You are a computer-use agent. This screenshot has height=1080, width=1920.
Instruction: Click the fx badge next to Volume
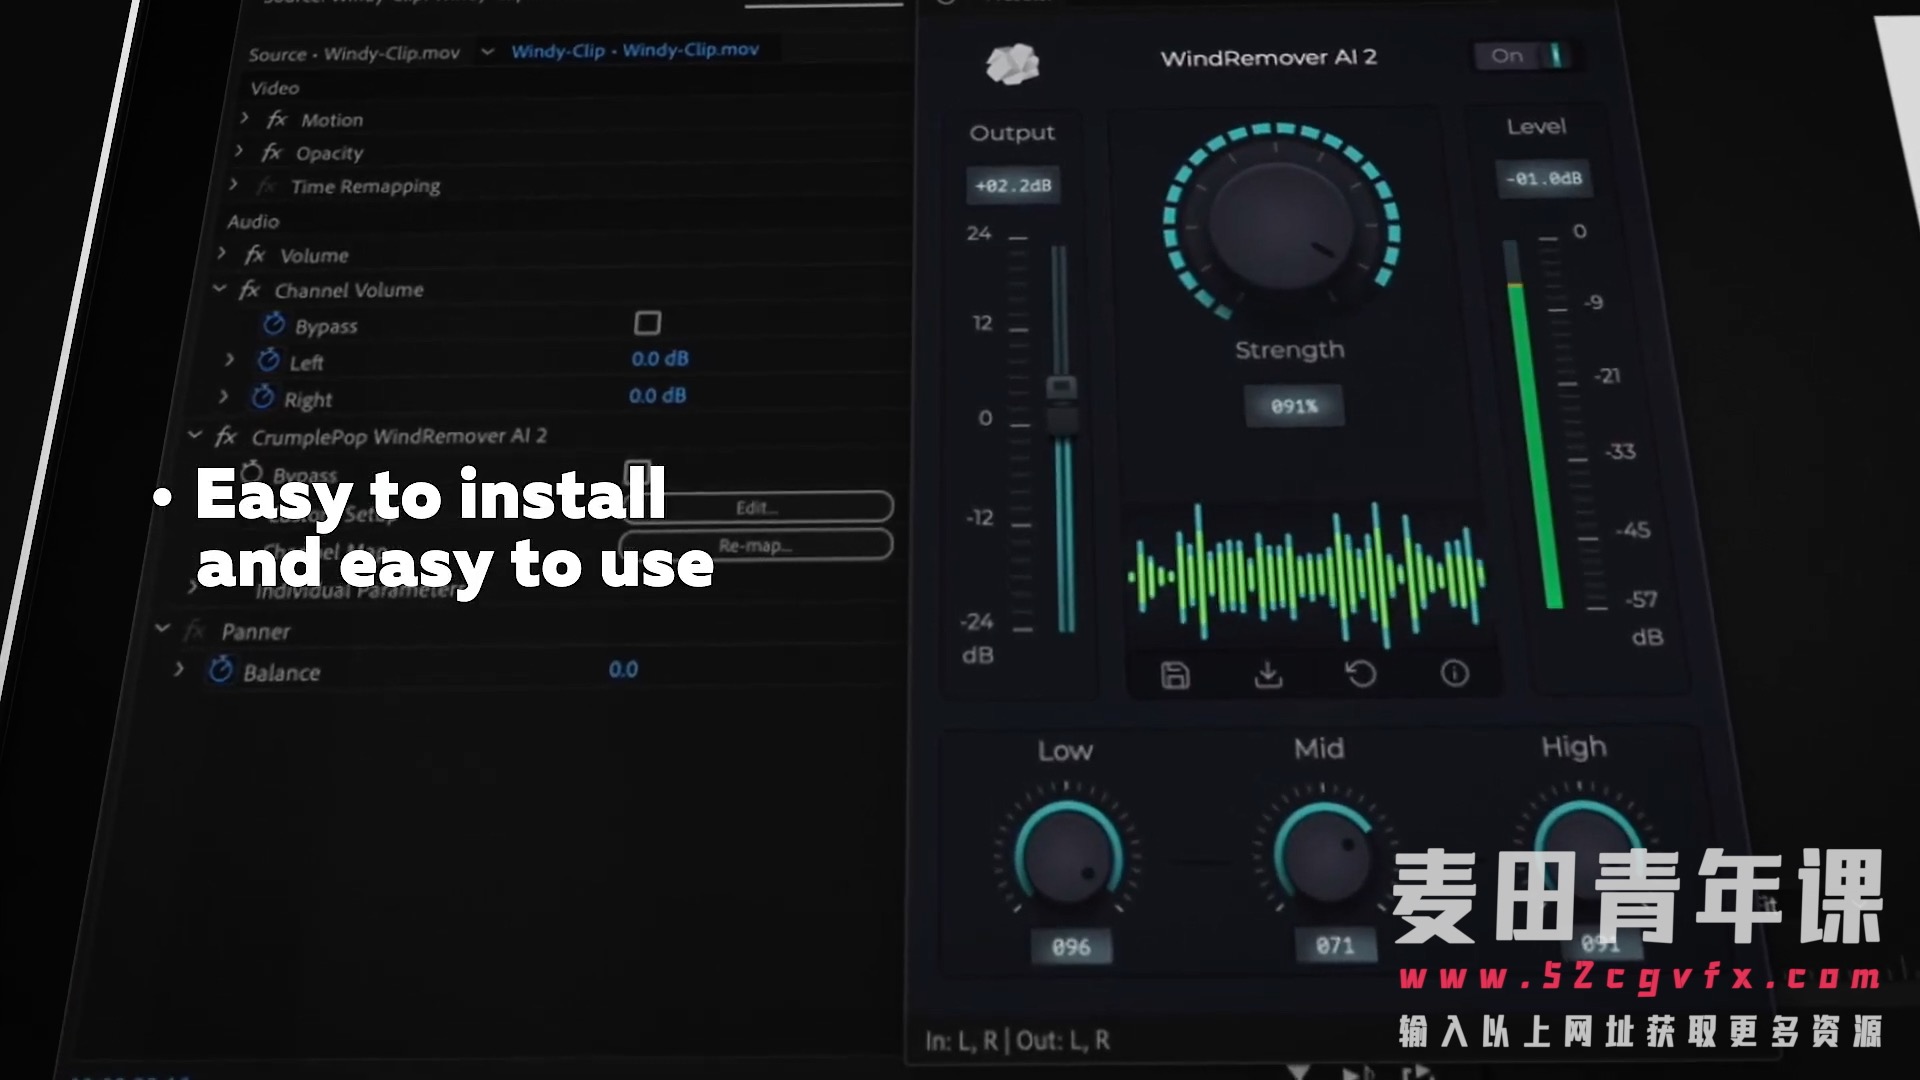coord(256,255)
